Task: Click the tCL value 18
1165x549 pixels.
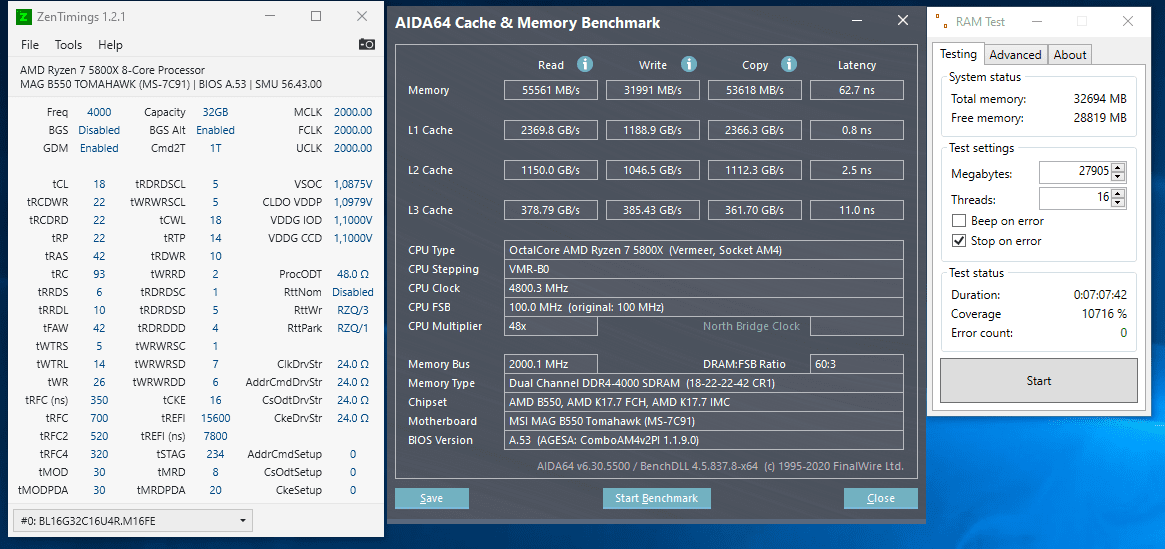Action: 99,184
